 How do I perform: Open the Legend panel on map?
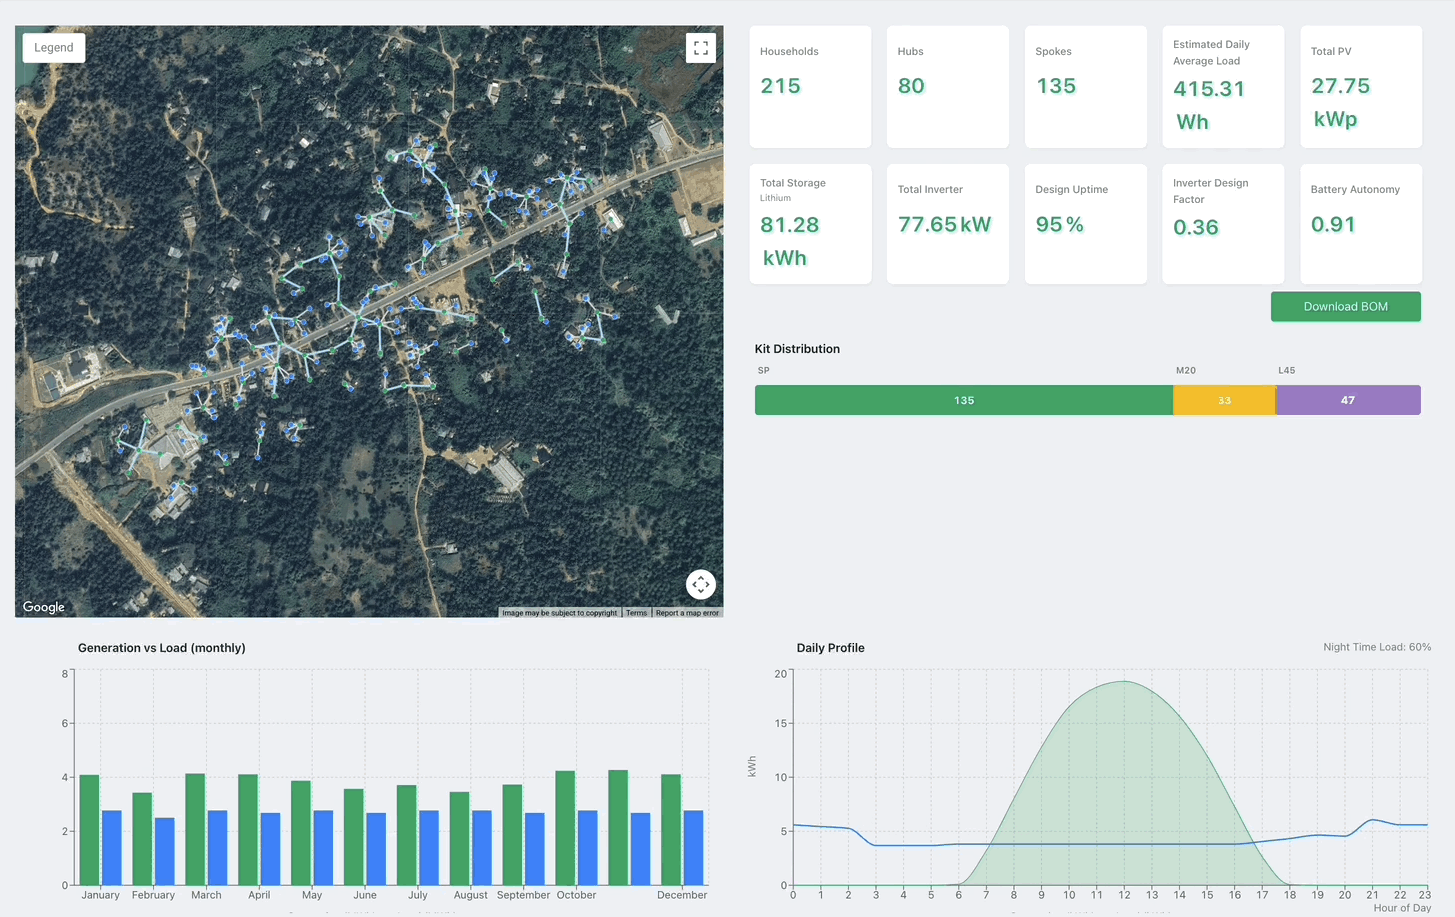54,47
